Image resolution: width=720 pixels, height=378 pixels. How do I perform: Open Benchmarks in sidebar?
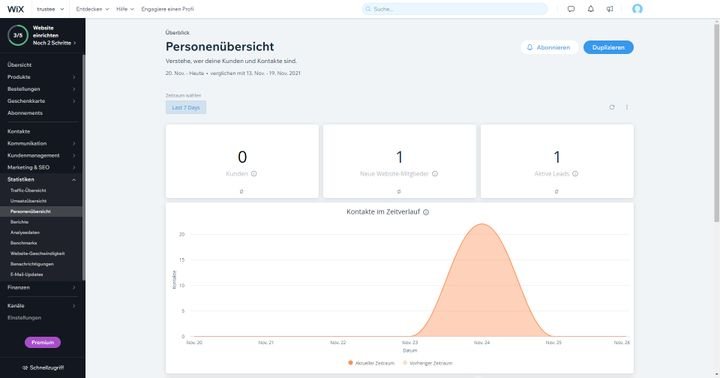(x=23, y=243)
